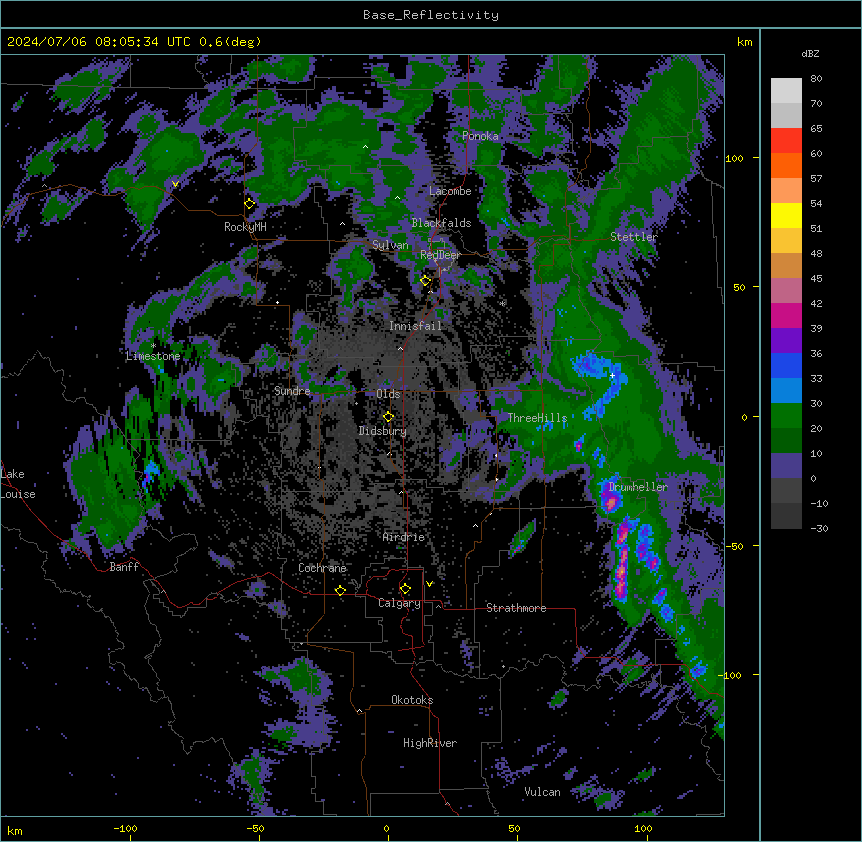Screen dimensions: 862x842
Task: Click the Lacombe city label
Action: (x=450, y=191)
